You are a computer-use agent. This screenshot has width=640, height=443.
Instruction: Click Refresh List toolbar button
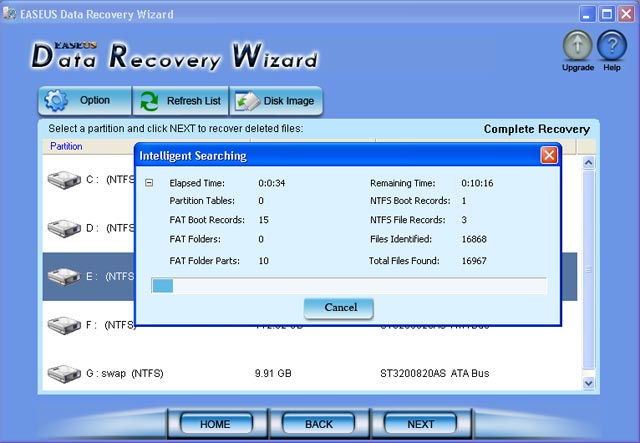coord(180,100)
